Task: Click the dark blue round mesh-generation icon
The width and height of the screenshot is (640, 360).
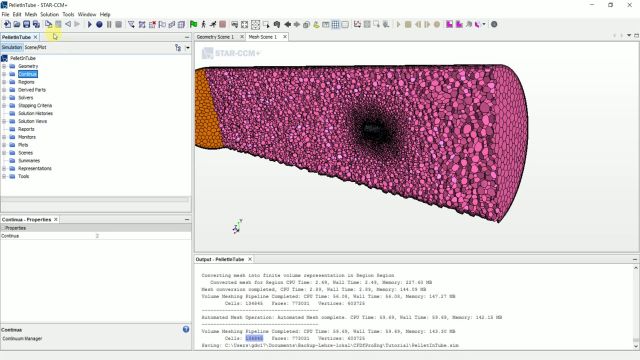Action: [99, 24]
